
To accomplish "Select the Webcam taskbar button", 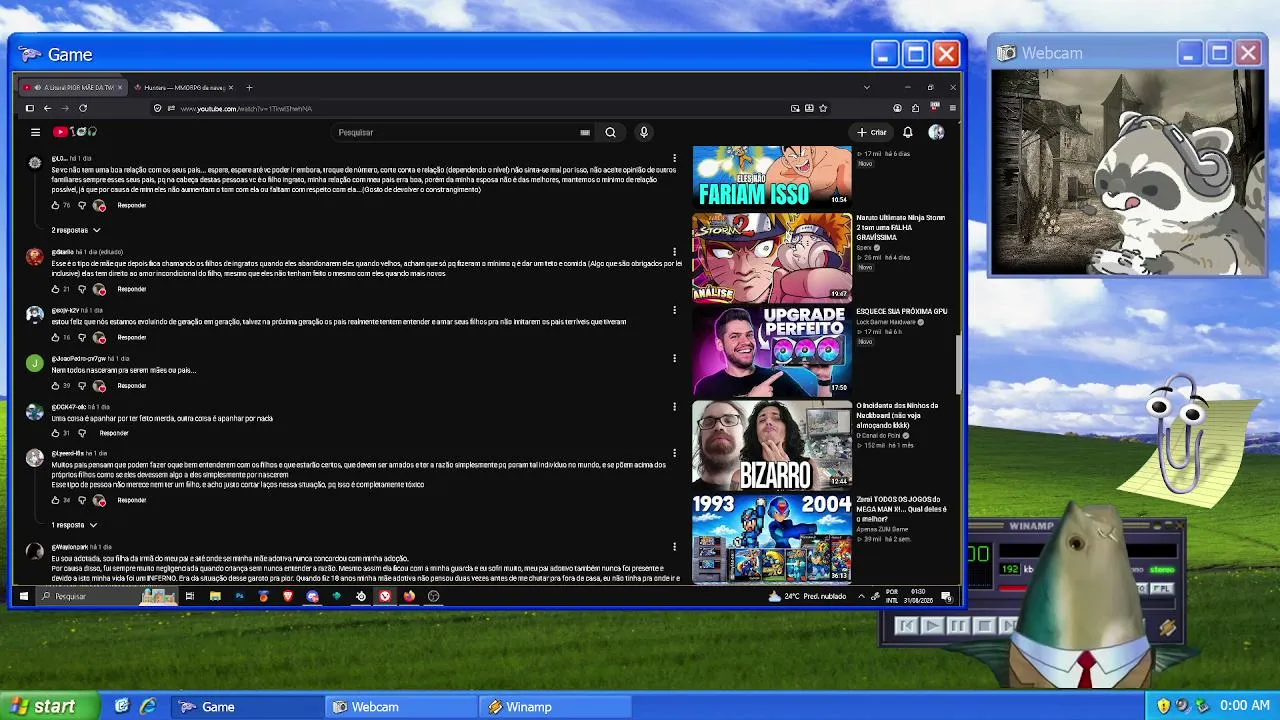I will [x=402, y=706].
